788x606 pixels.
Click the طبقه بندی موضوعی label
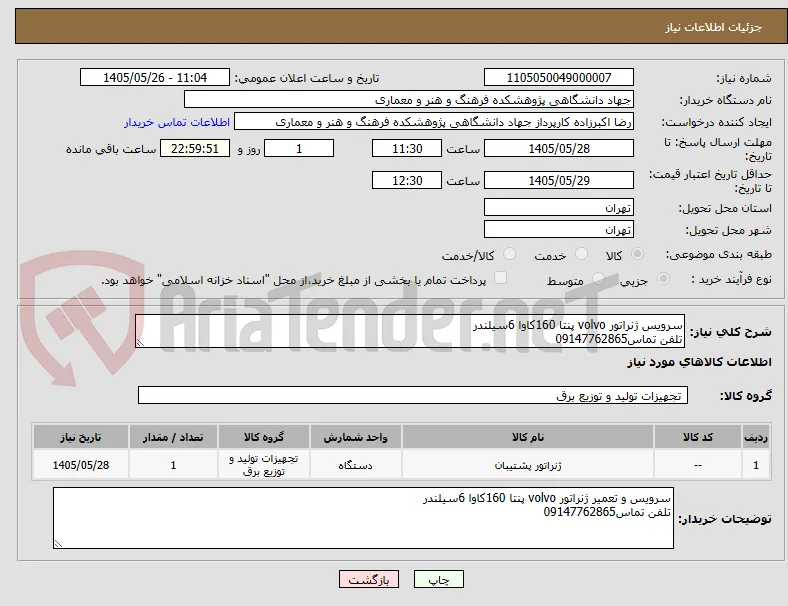[719, 254]
